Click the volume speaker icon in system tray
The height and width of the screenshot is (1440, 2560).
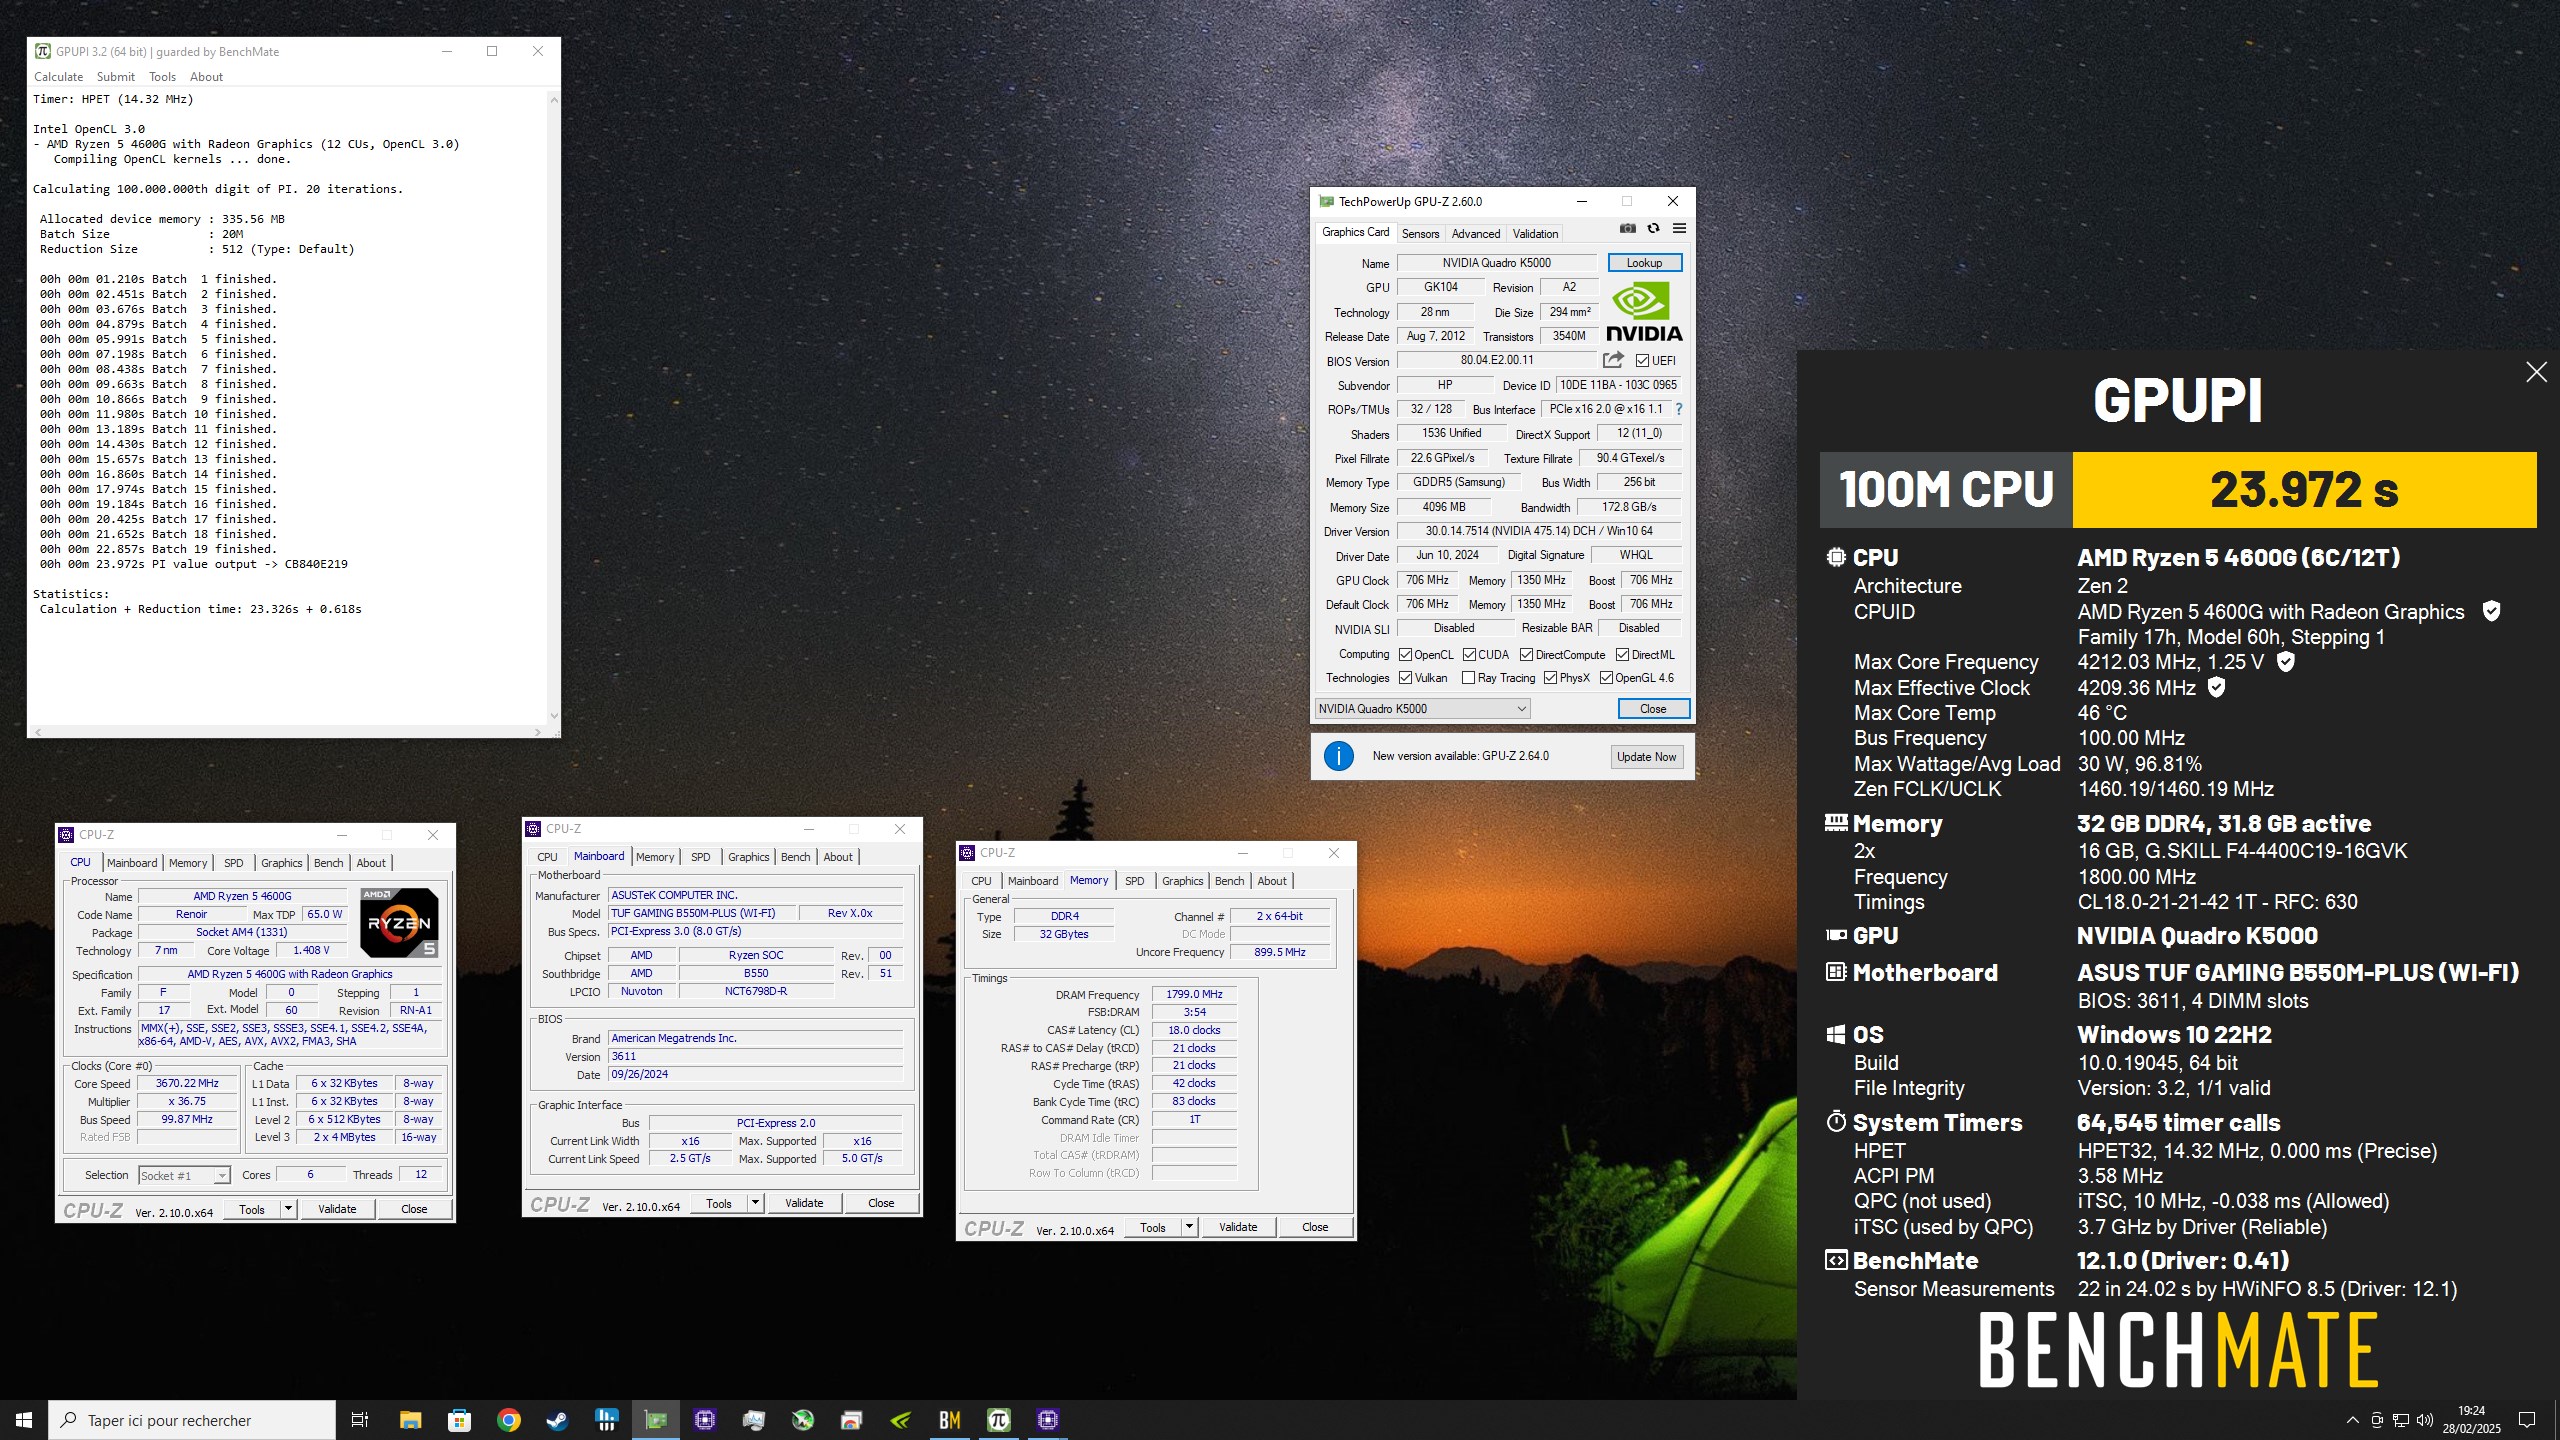click(2424, 1420)
